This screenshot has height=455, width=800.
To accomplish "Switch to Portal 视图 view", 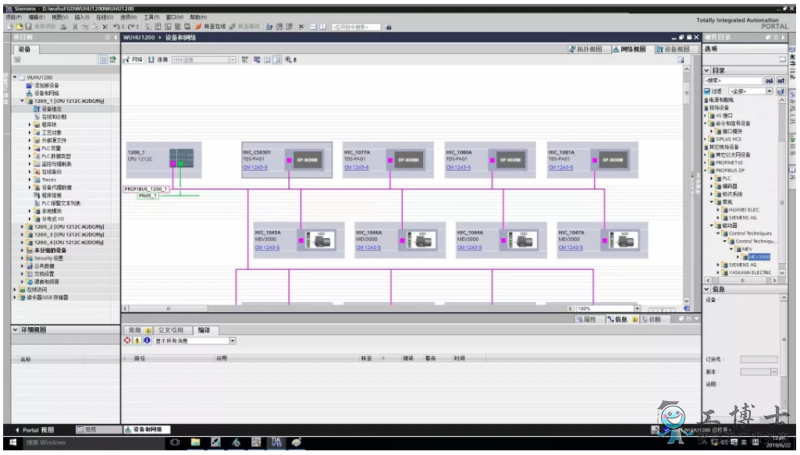I will click(x=35, y=430).
